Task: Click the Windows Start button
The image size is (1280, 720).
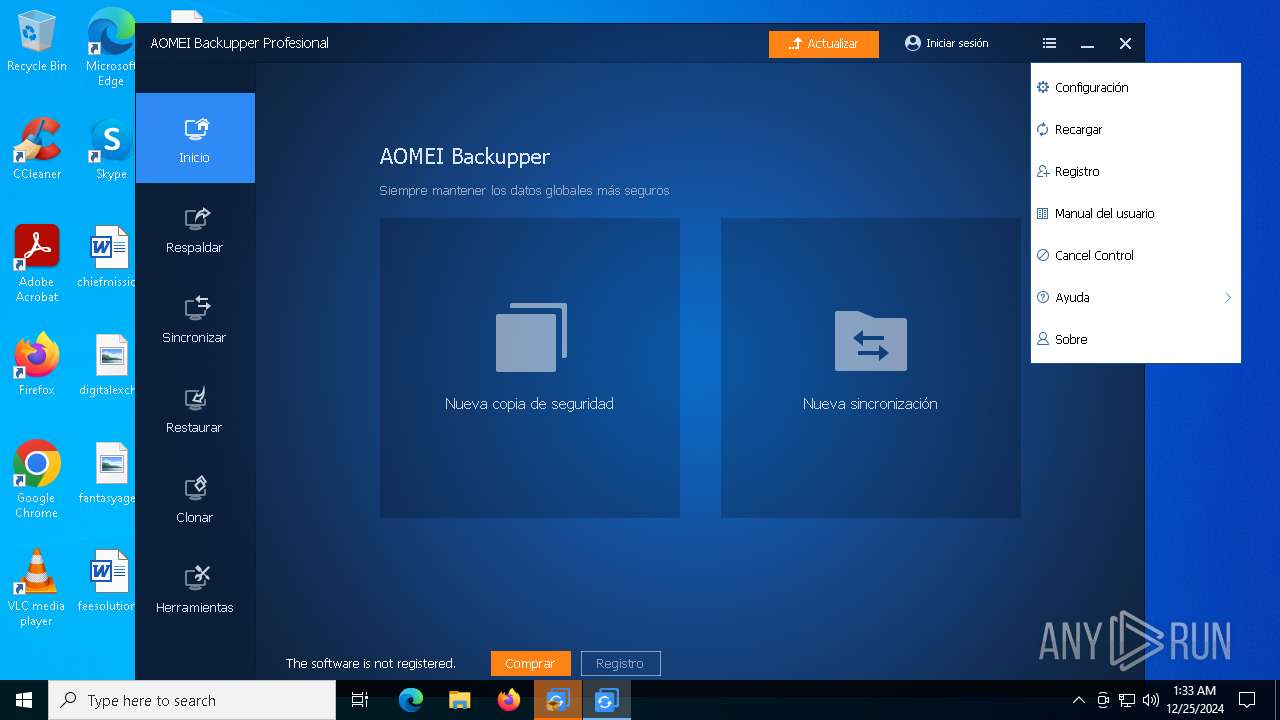Action: tap(24, 700)
